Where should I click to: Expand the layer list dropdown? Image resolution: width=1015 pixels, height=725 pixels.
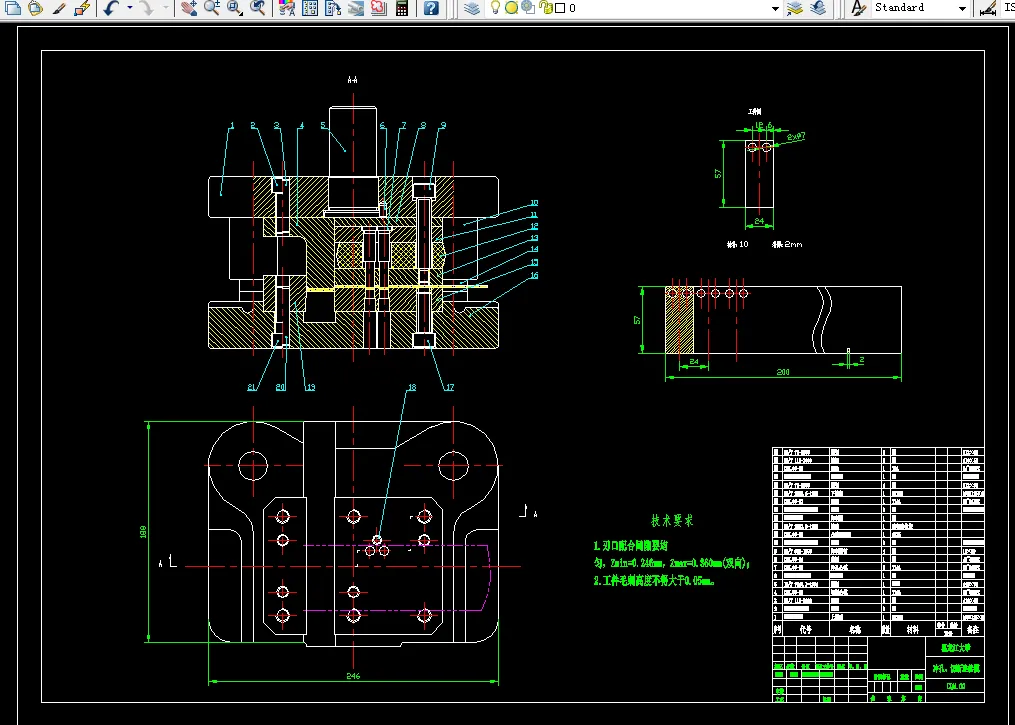[x=775, y=8]
